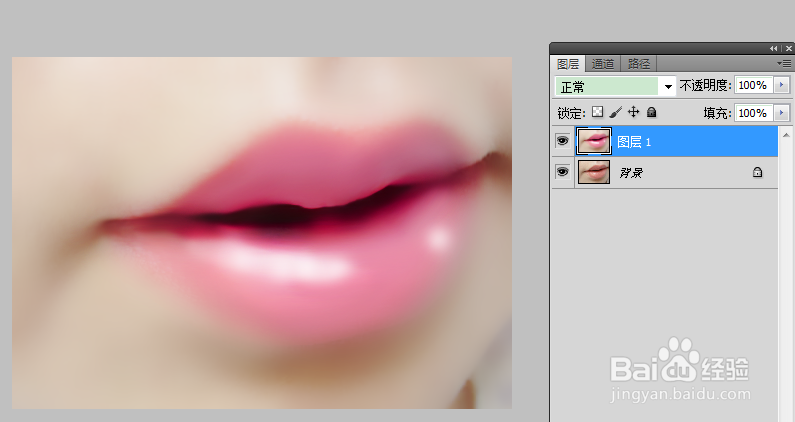
Task: Click the layers list scroll-up arrow
Action: tap(786, 135)
